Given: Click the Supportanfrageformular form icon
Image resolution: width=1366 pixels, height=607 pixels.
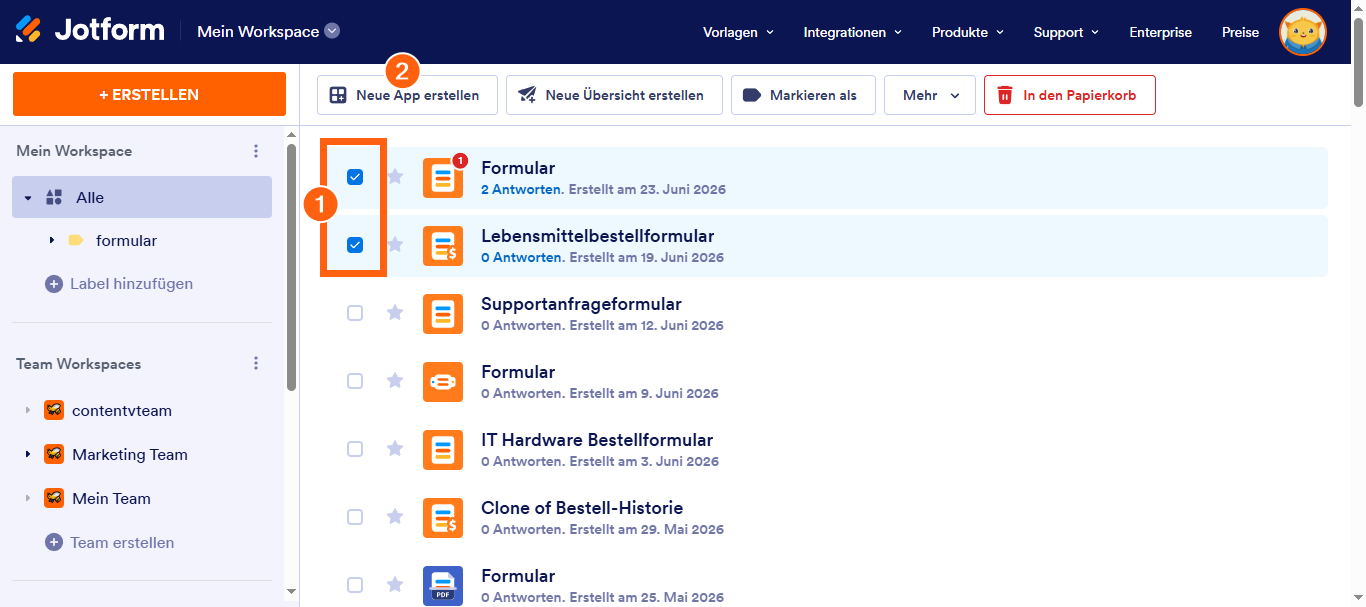Looking at the screenshot, I should tap(443, 314).
